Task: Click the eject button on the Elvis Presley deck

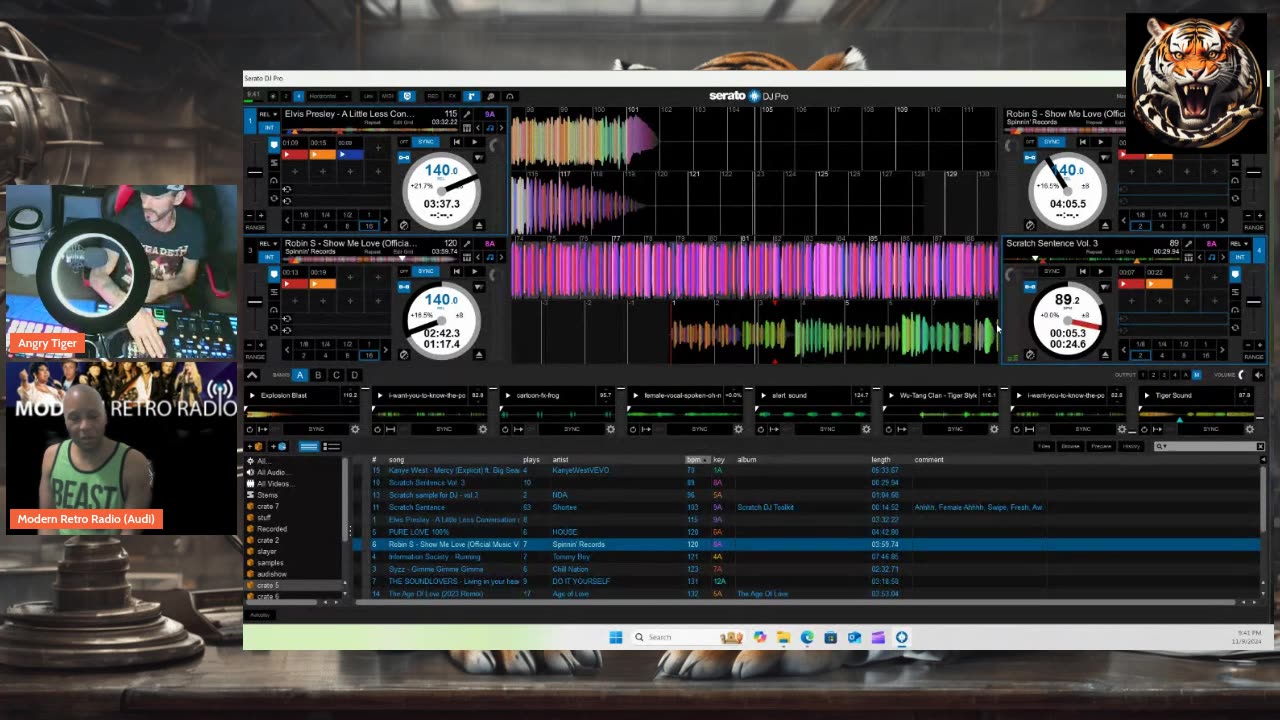Action: 479,226
